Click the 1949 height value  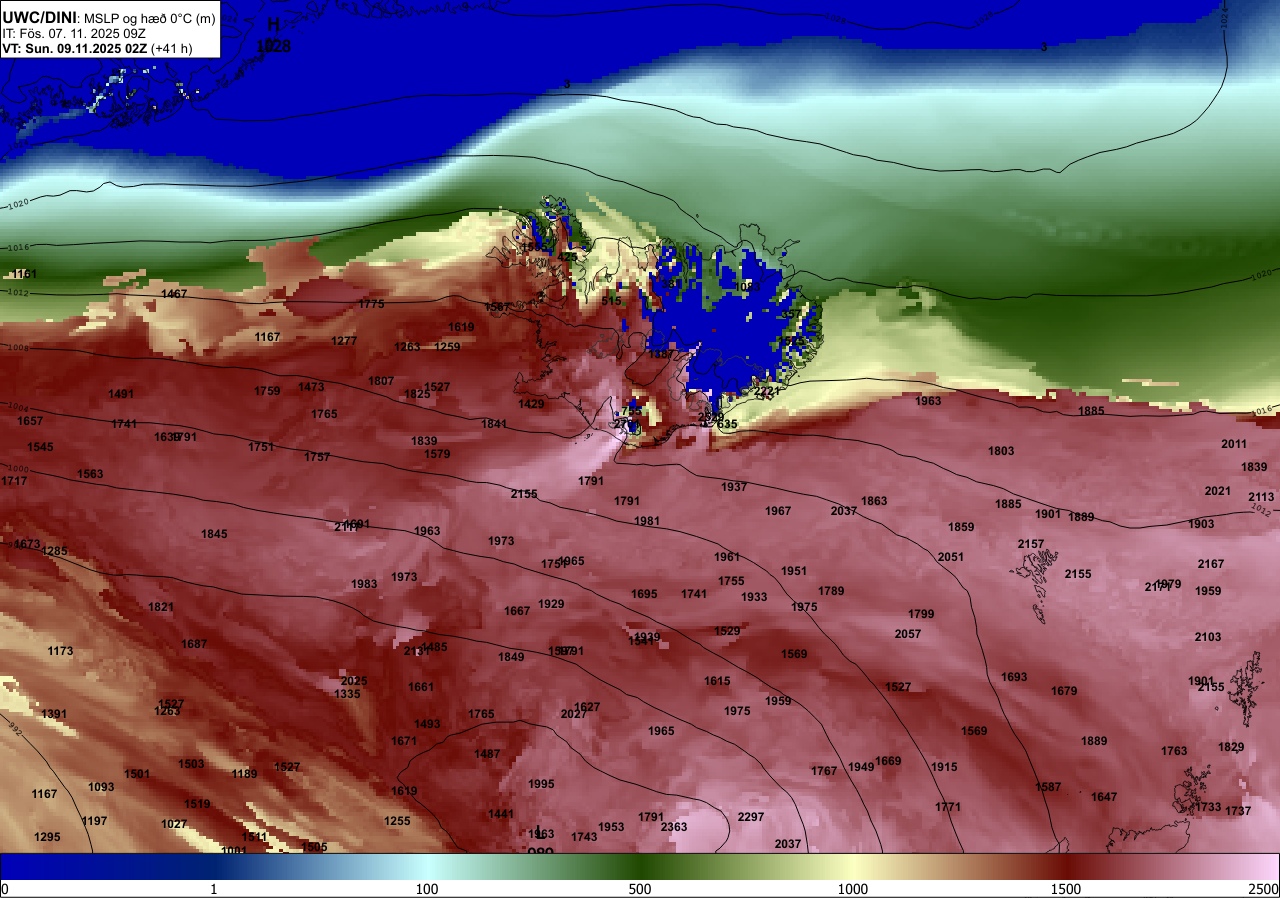click(861, 767)
